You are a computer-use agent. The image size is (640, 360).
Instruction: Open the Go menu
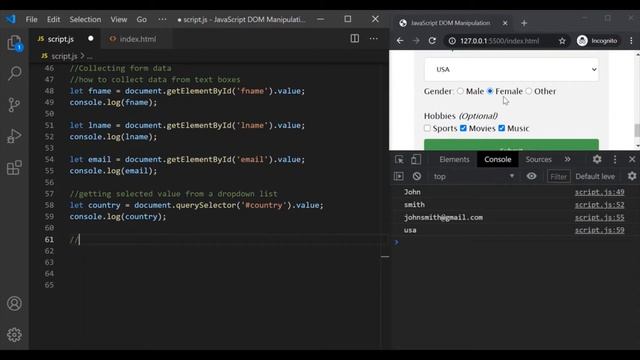[141, 19]
